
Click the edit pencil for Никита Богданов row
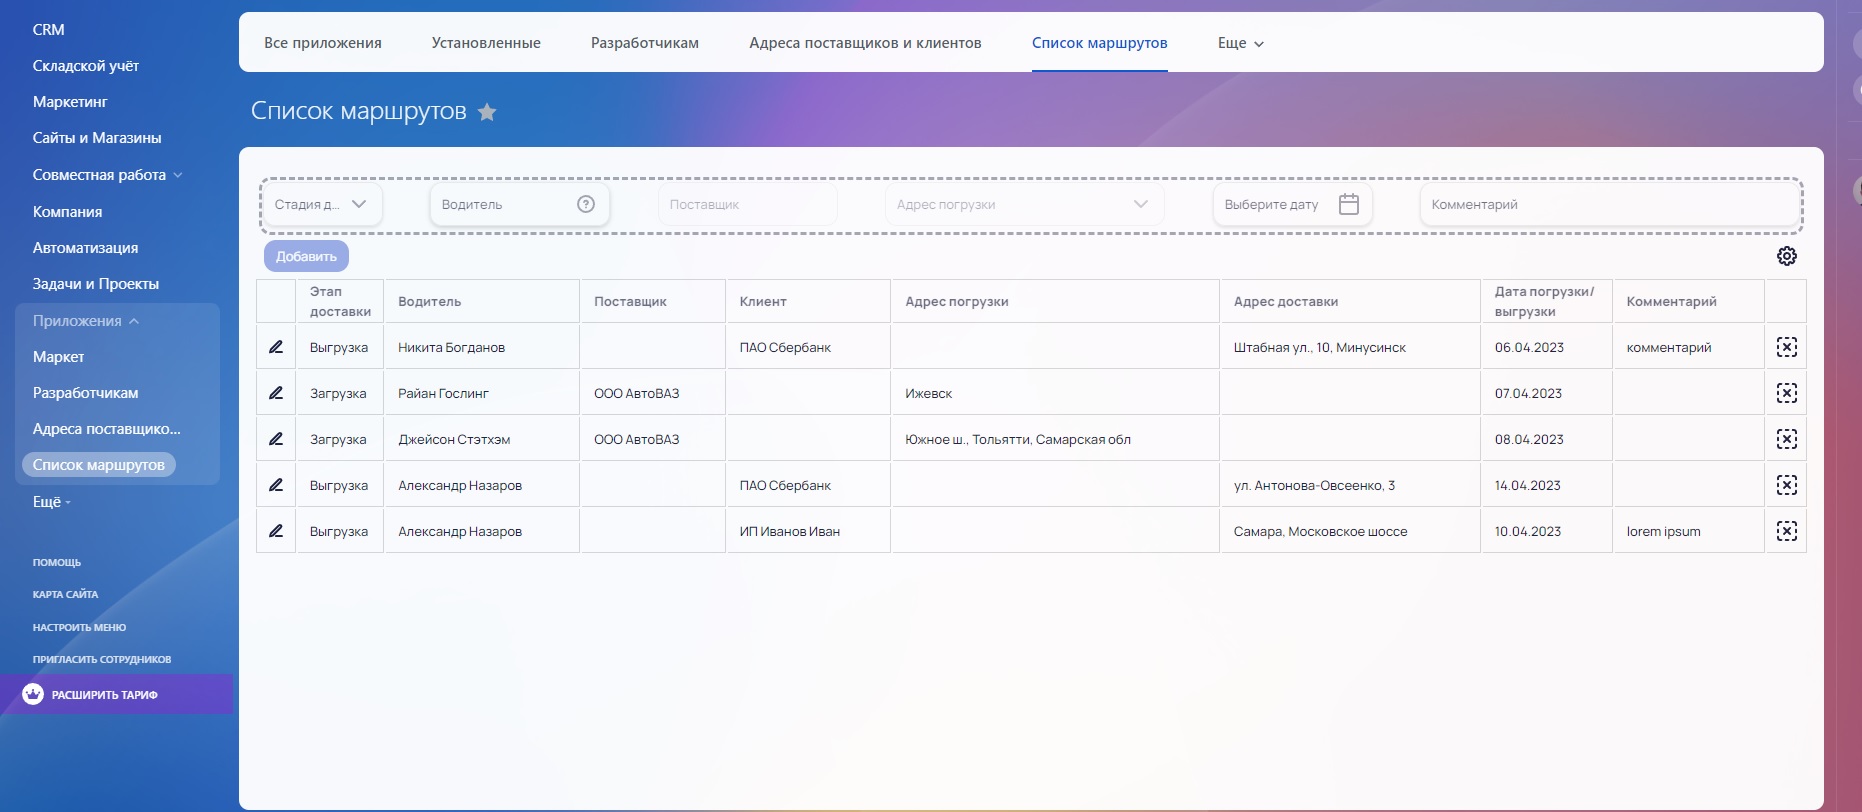tap(276, 347)
